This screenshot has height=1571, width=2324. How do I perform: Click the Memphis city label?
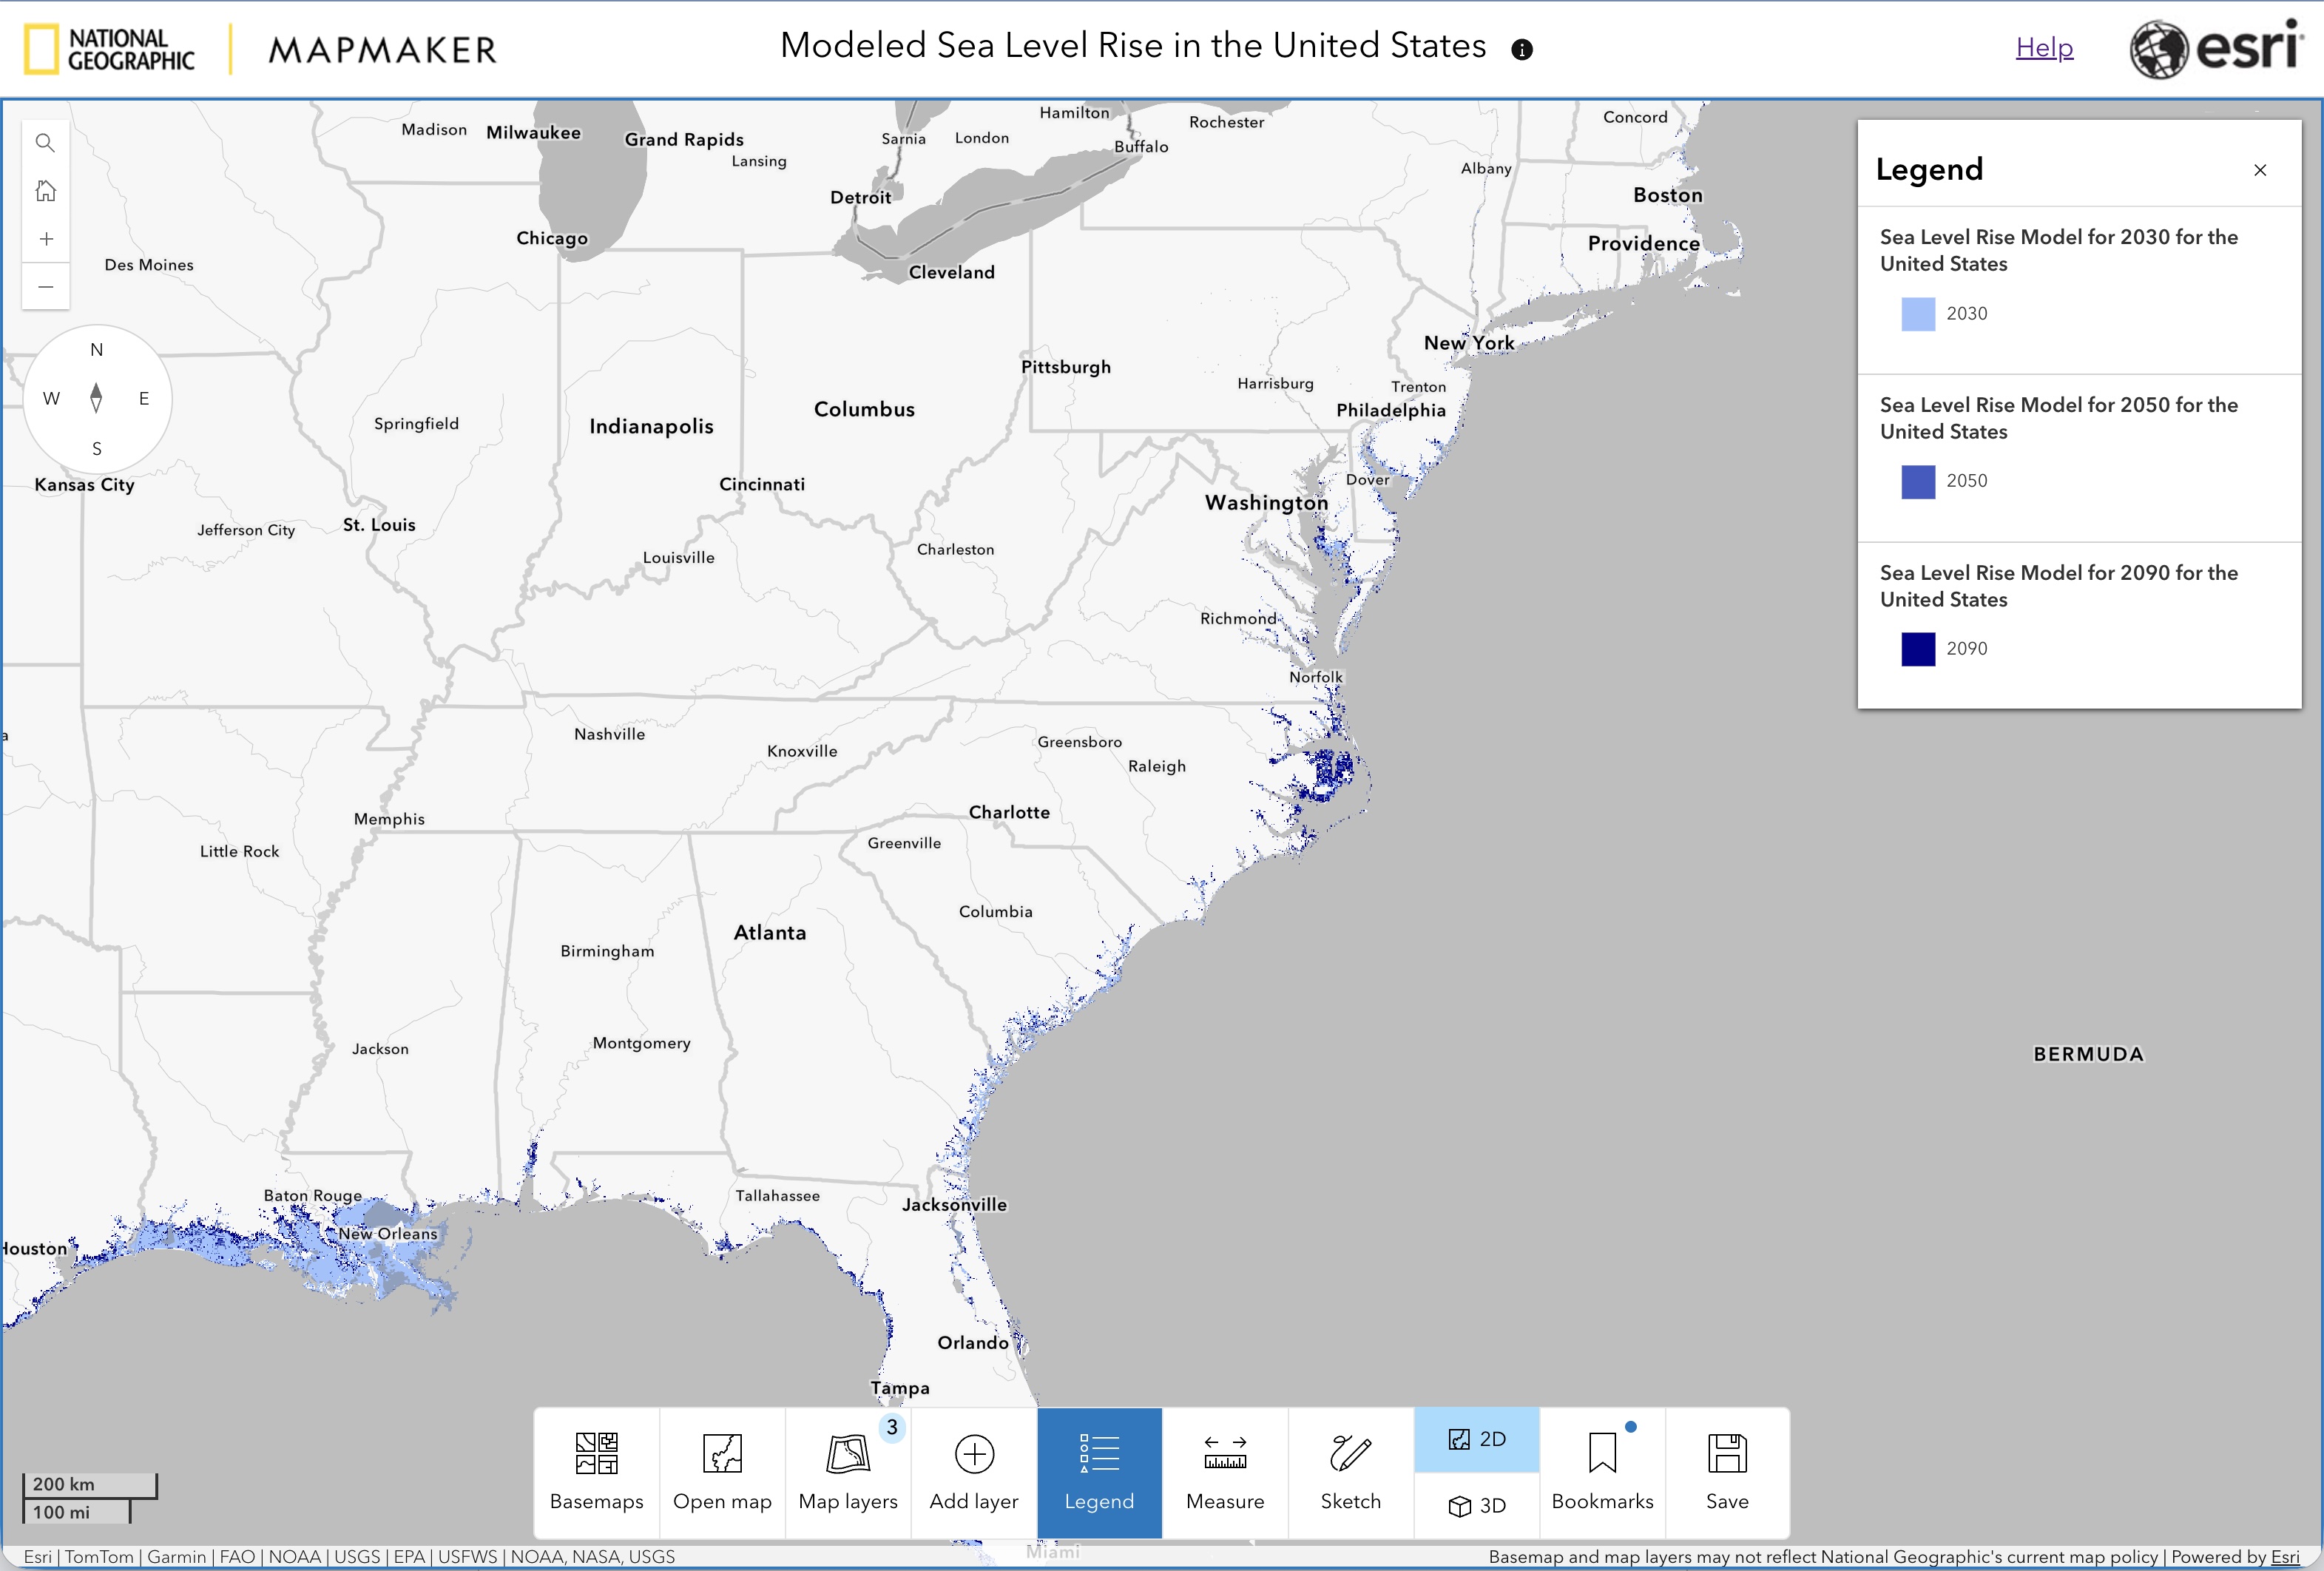pos(389,819)
